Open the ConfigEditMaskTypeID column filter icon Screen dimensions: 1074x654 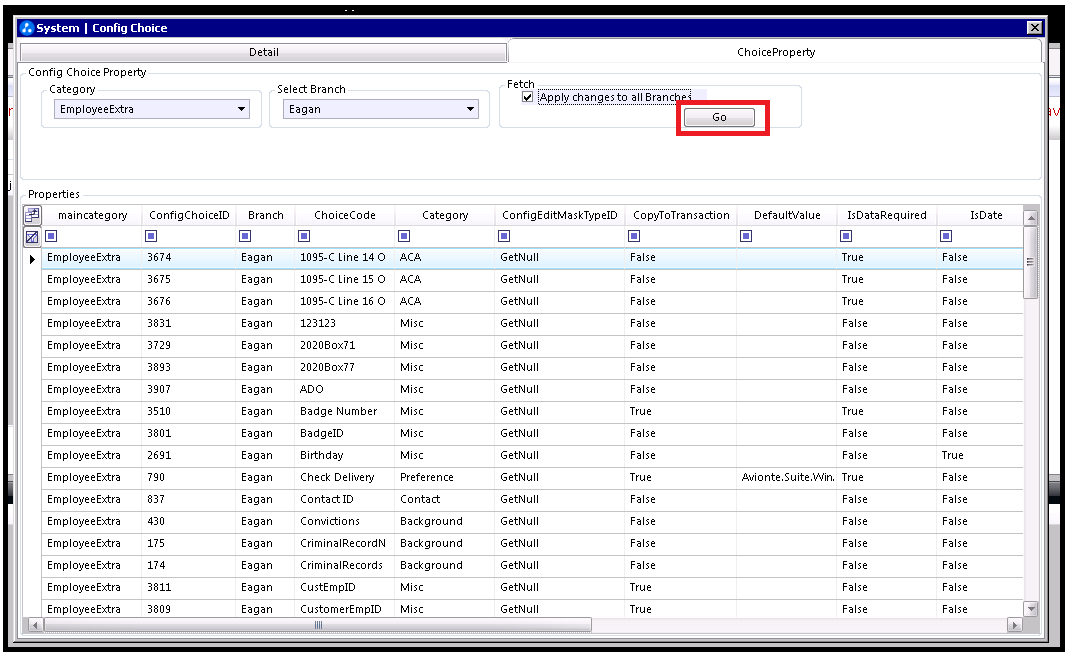pos(504,236)
